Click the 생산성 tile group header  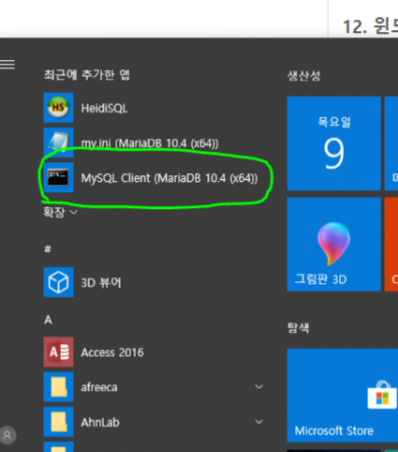pos(304,76)
